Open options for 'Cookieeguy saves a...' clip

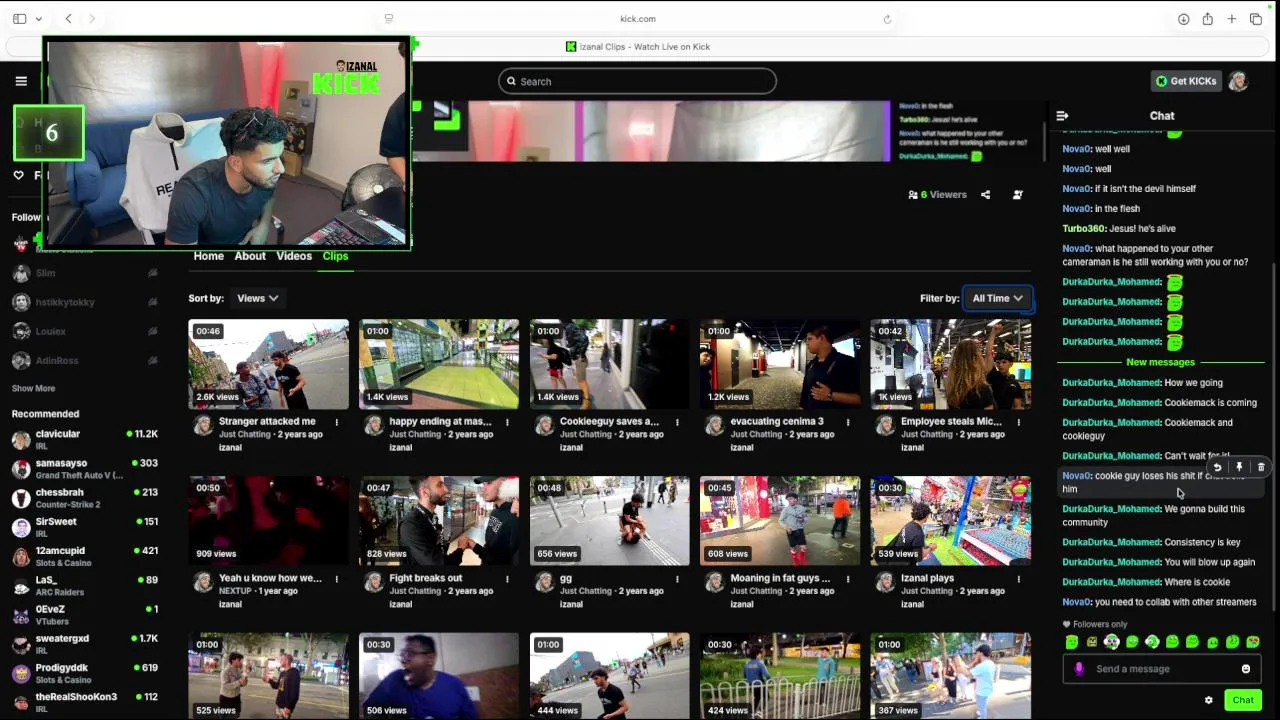point(677,422)
